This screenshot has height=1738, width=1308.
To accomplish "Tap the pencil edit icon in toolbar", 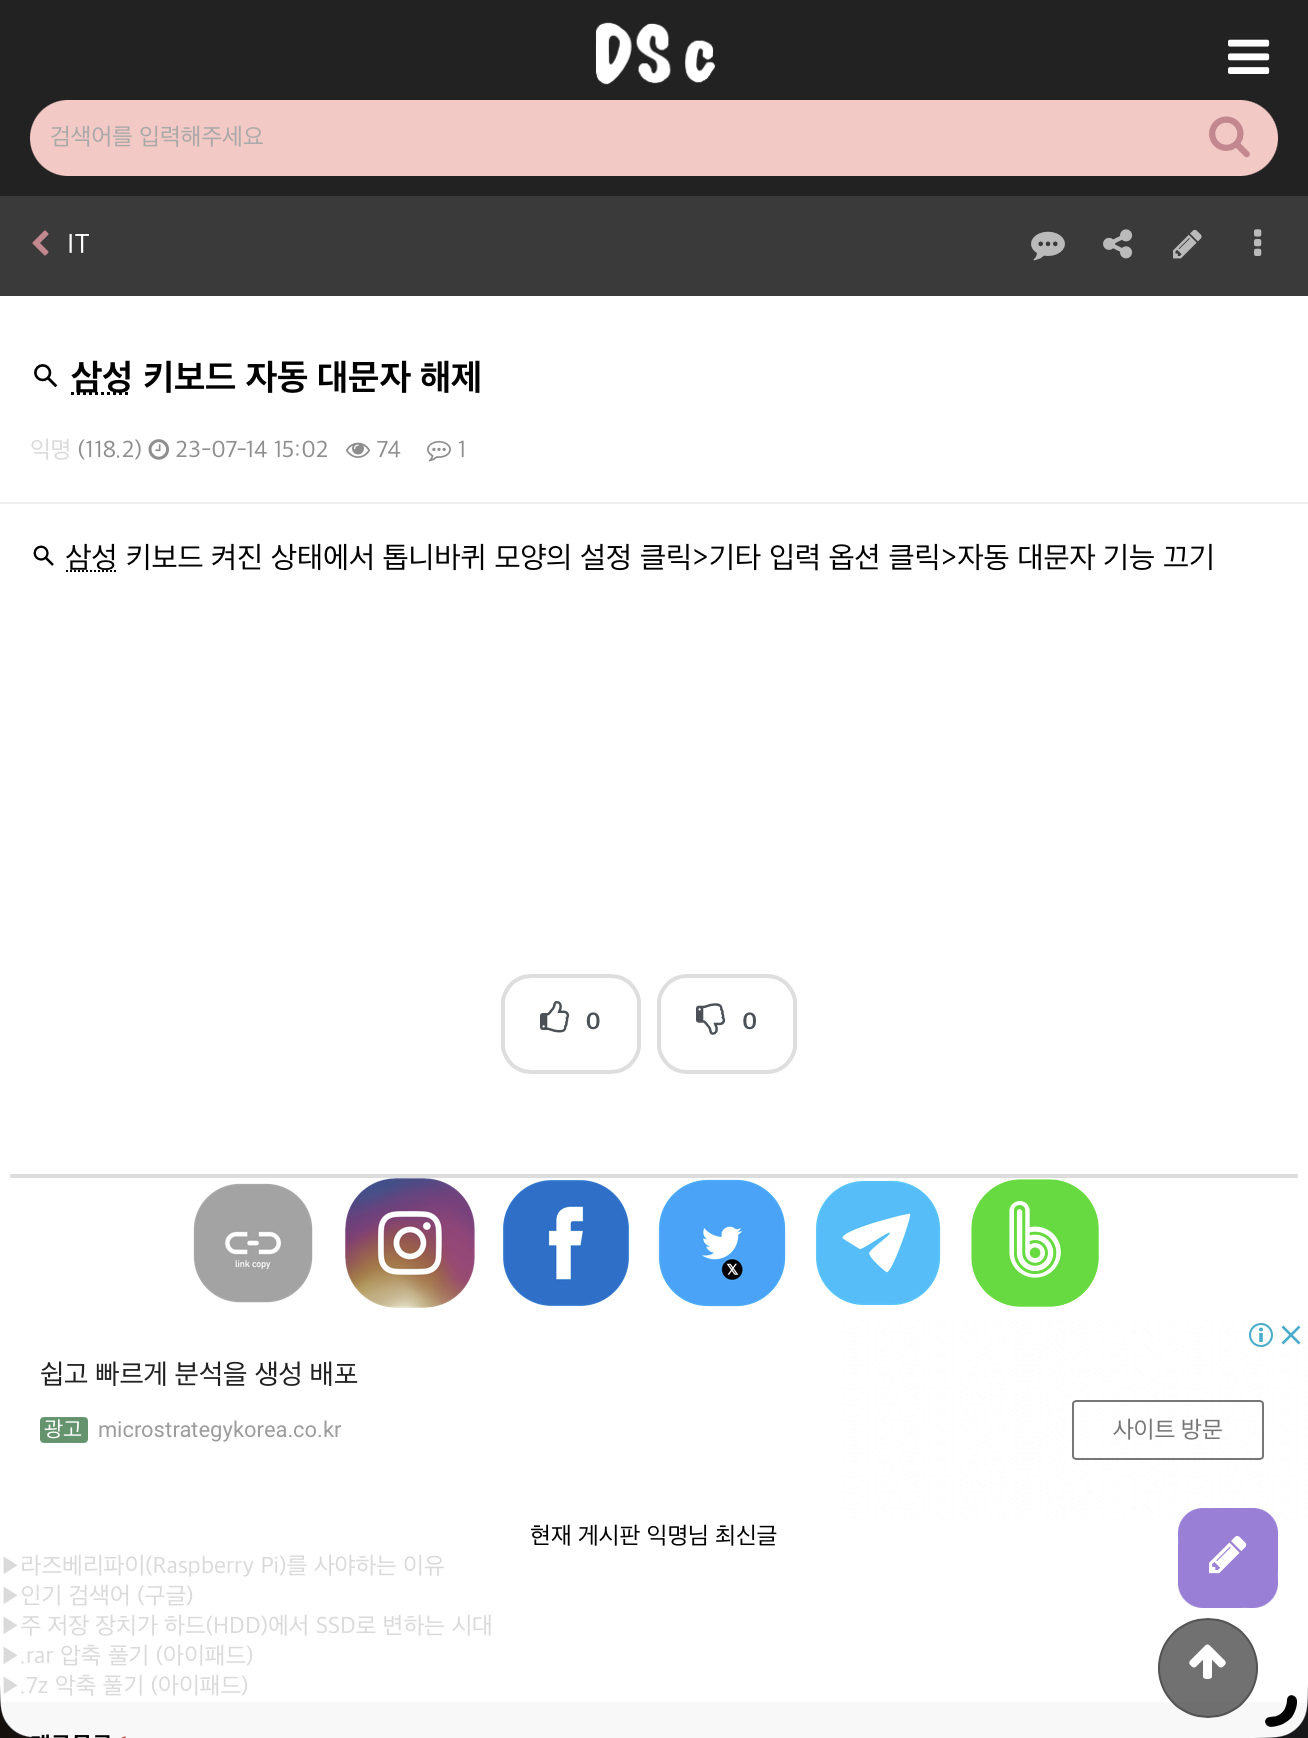I will [x=1187, y=244].
